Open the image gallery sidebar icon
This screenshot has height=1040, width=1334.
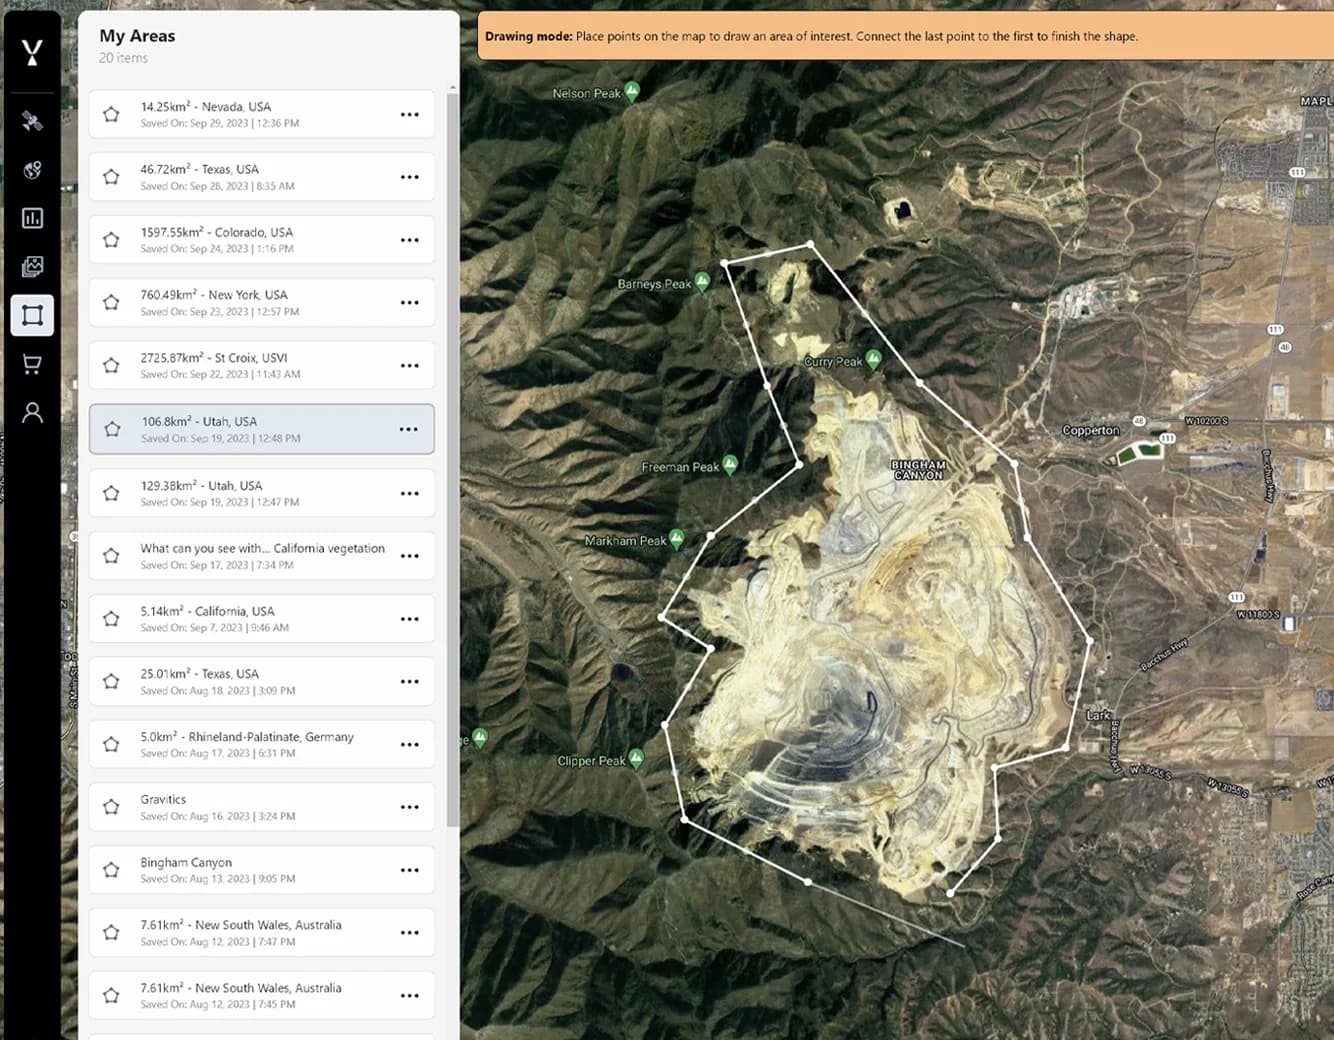[32, 266]
